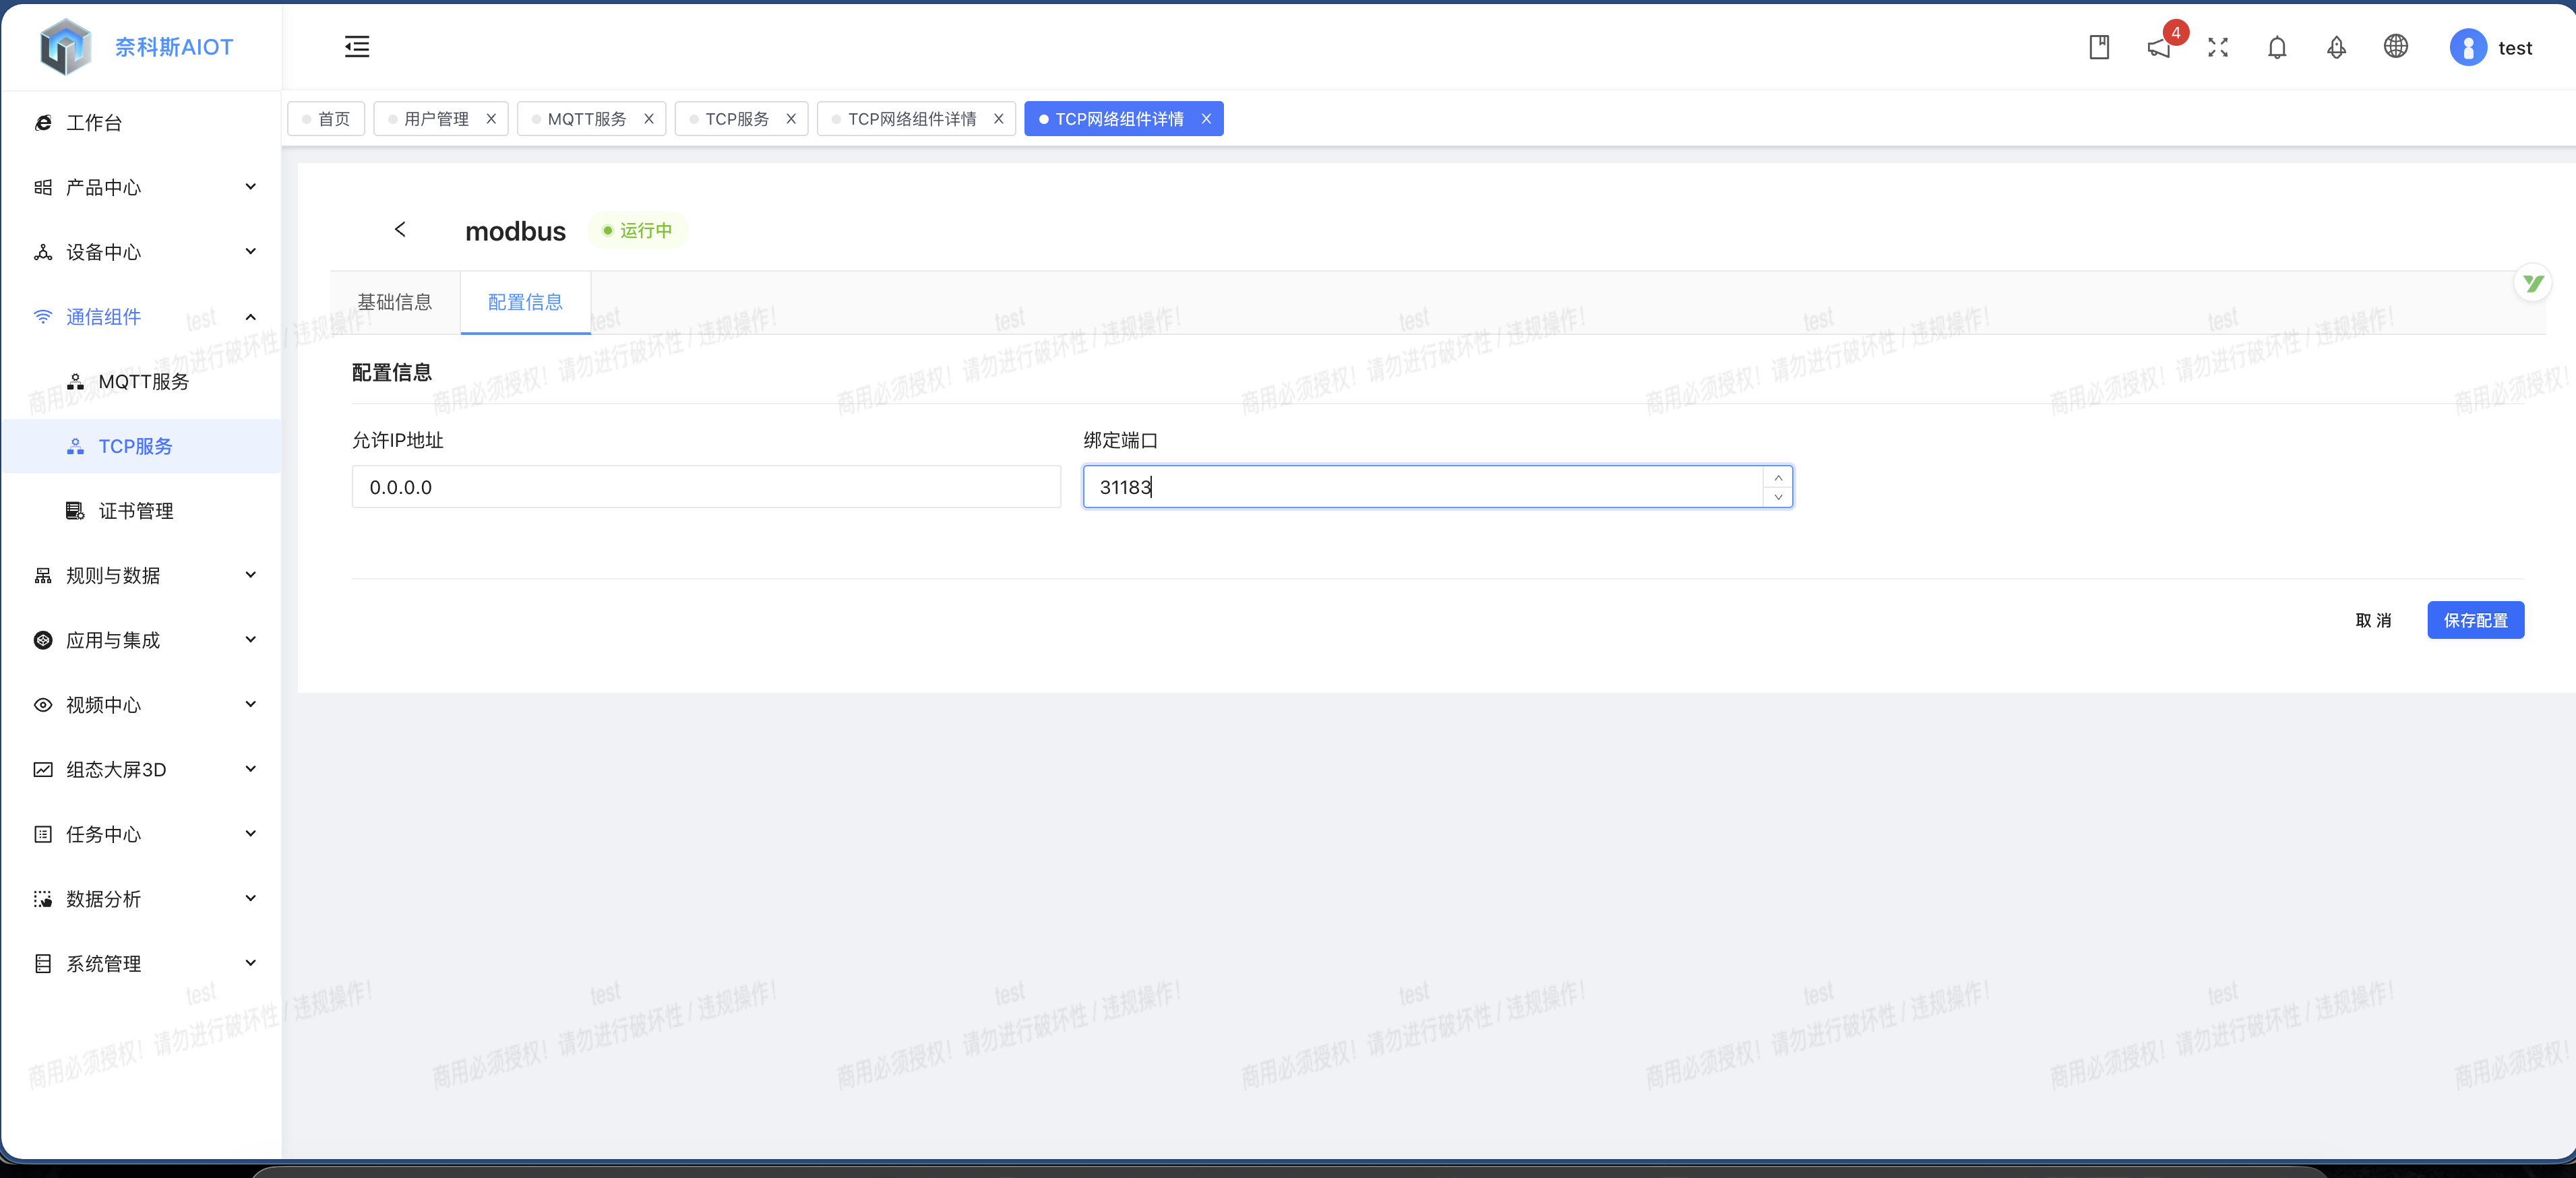Collapse the sidebar menu icon
Screen dimensions: 2576x1178
coord(357,47)
